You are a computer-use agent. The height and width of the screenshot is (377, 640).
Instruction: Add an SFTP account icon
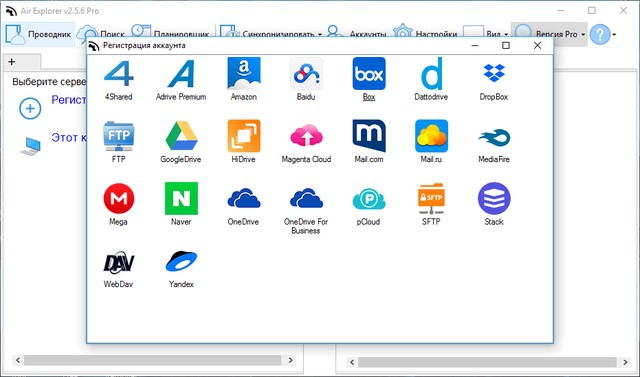(x=431, y=199)
